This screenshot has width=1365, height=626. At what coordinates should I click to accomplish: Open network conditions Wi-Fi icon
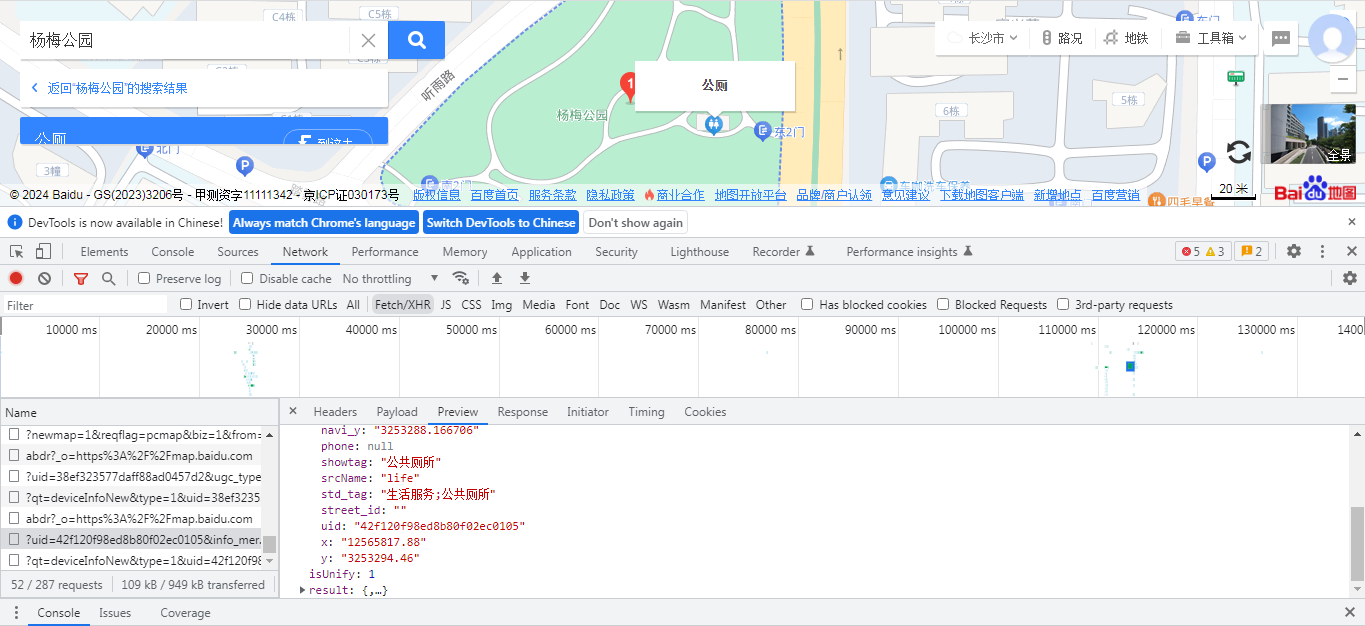tap(461, 278)
